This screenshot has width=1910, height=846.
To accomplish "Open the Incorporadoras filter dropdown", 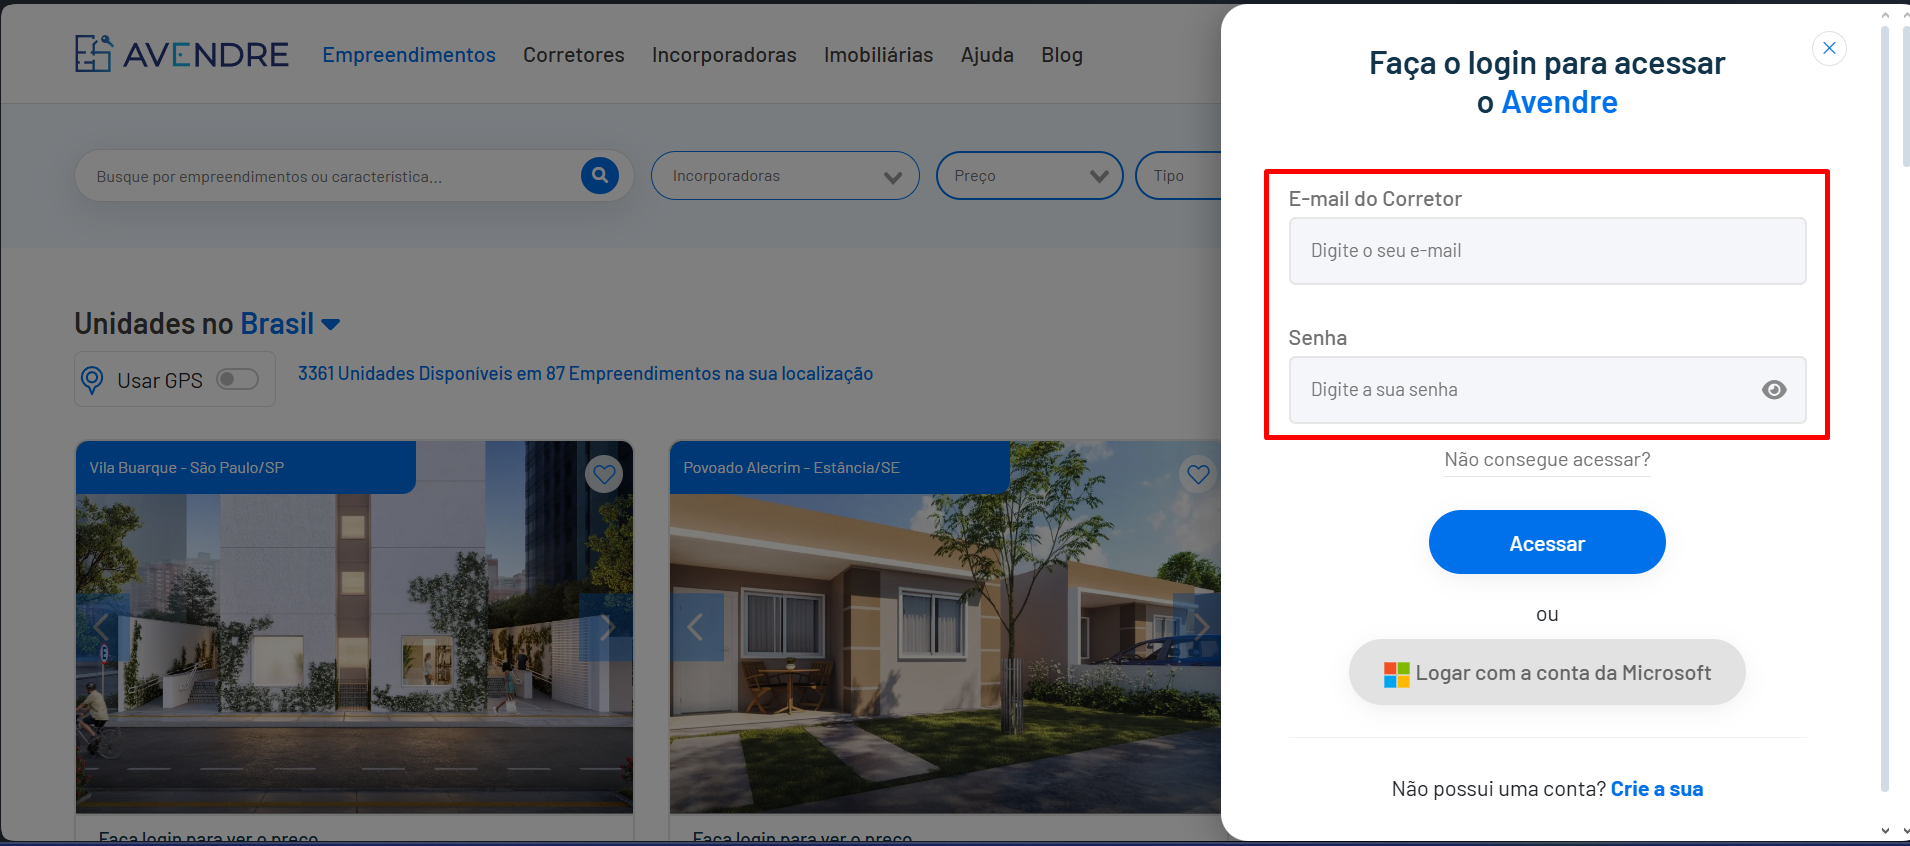I will coord(785,176).
